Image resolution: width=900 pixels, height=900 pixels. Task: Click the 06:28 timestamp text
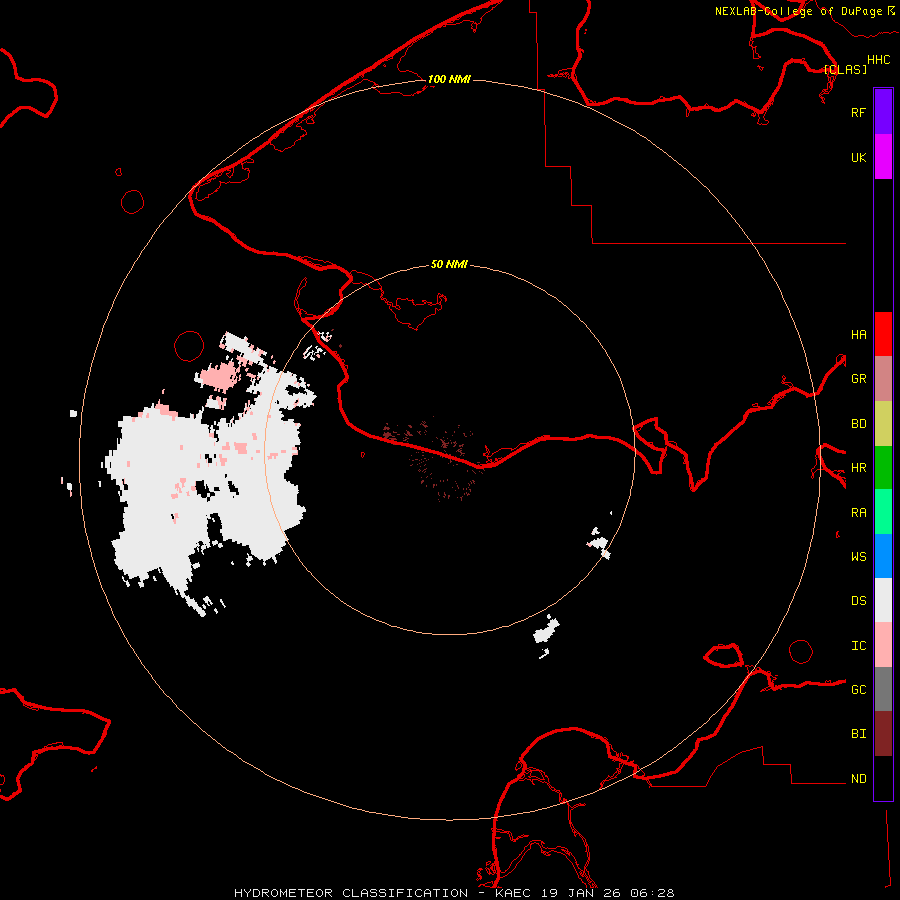tap(652, 893)
